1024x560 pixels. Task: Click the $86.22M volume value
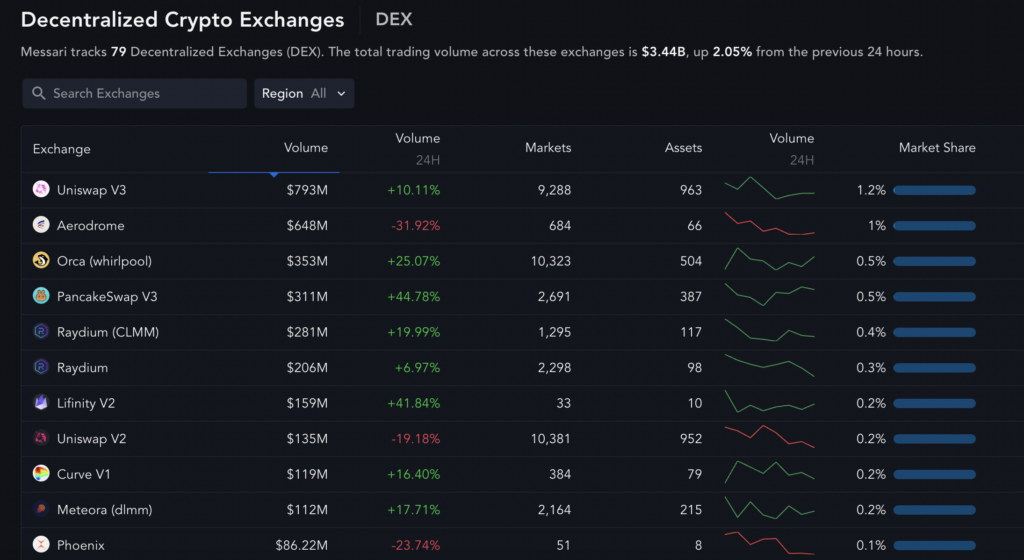click(301, 545)
